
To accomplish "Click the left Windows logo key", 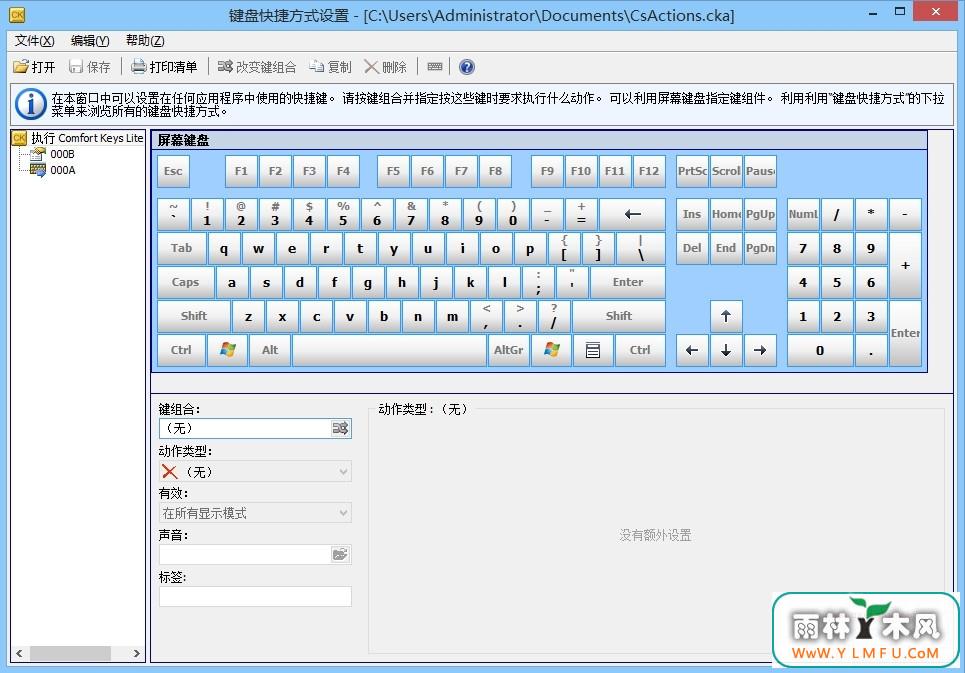I will pyautogui.click(x=228, y=350).
